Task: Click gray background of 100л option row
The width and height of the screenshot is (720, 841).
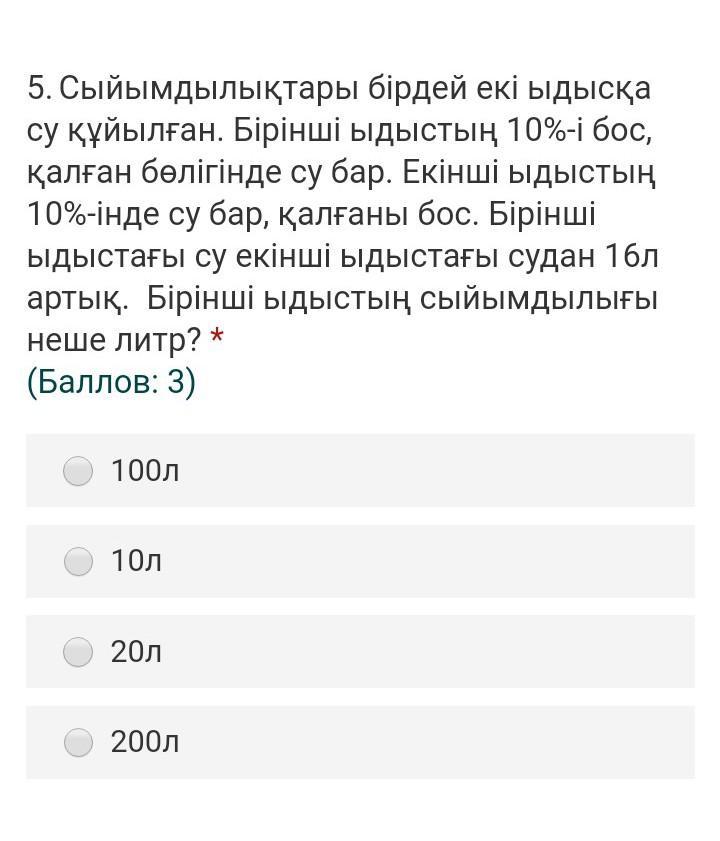Action: point(360,470)
